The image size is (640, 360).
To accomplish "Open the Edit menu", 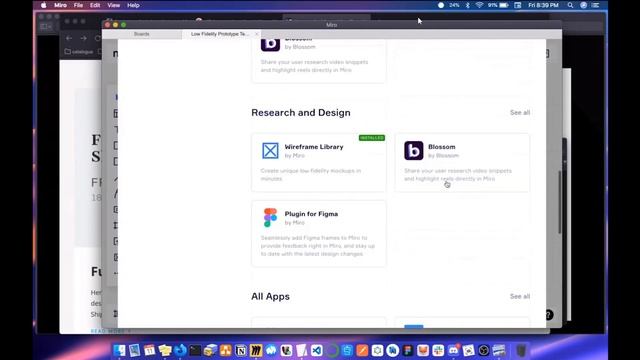I will [95, 5].
